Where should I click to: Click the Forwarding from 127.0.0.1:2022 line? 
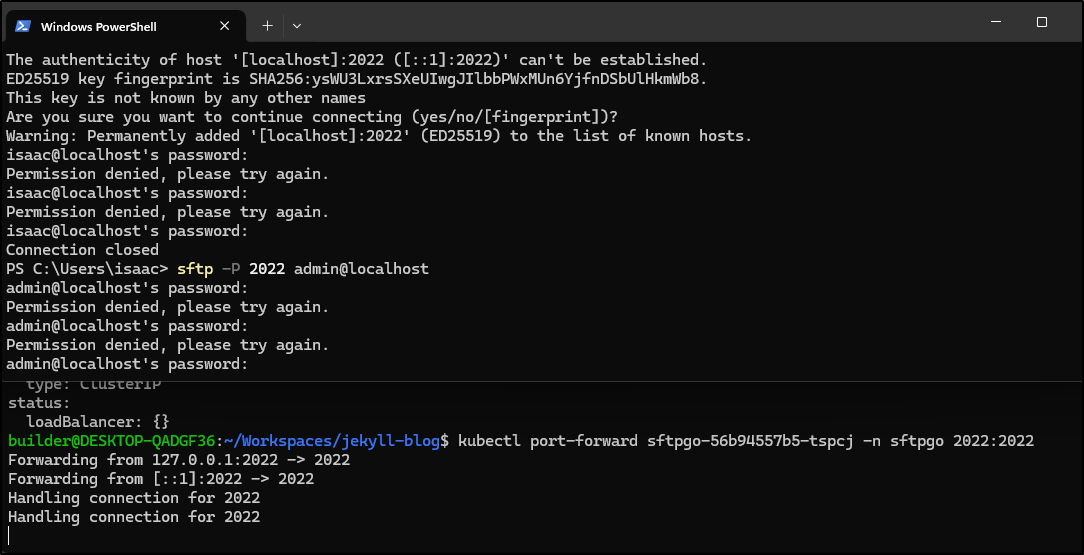pos(179,460)
